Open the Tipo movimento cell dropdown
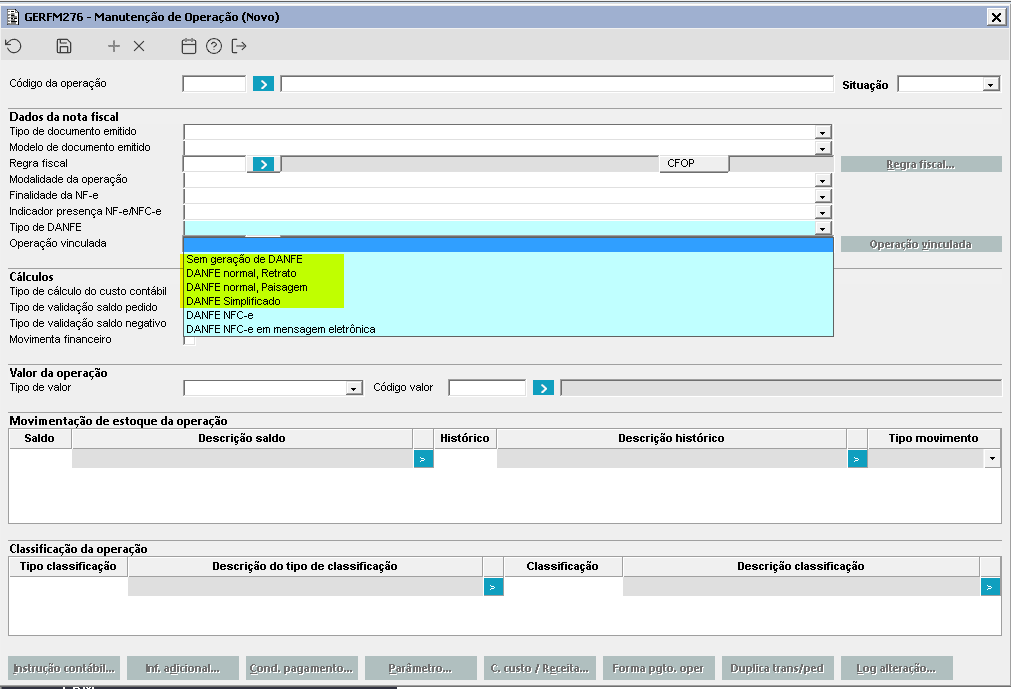 point(992,459)
